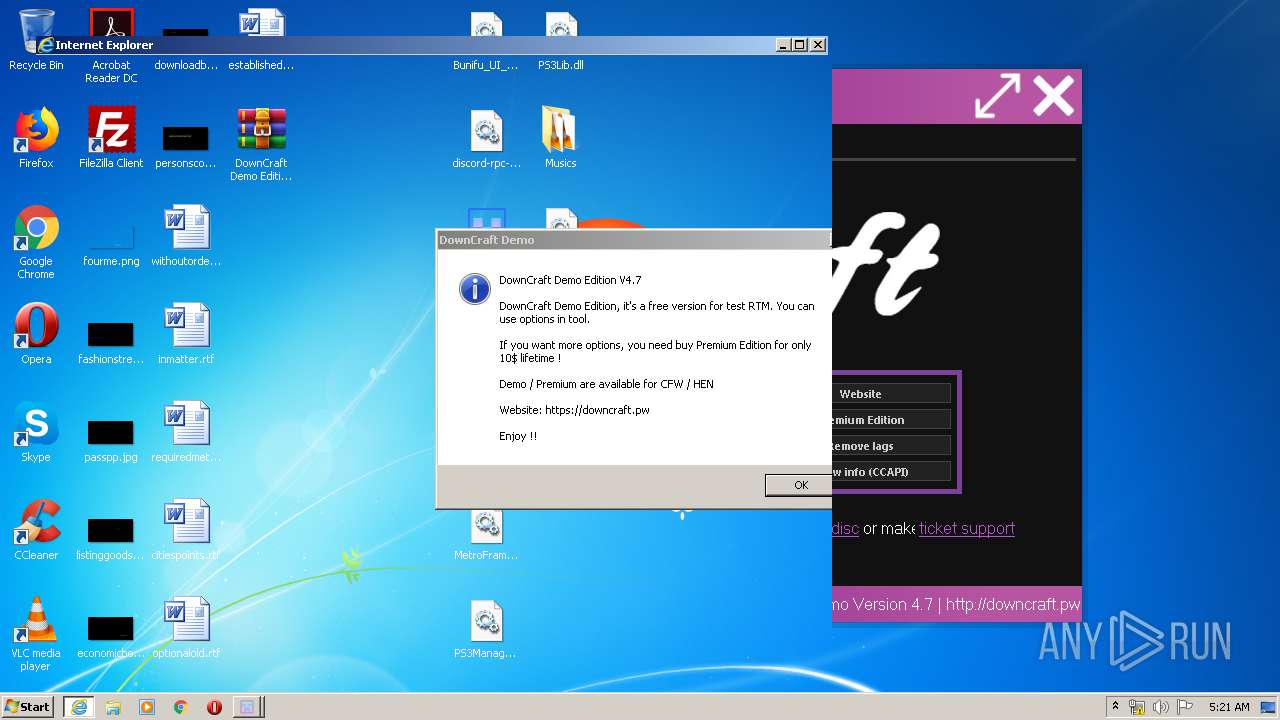Image resolution: width=1280 pixels, height=720 pixels.
Task: Click the Premium Edition button
Action: (x=889, y=420)
